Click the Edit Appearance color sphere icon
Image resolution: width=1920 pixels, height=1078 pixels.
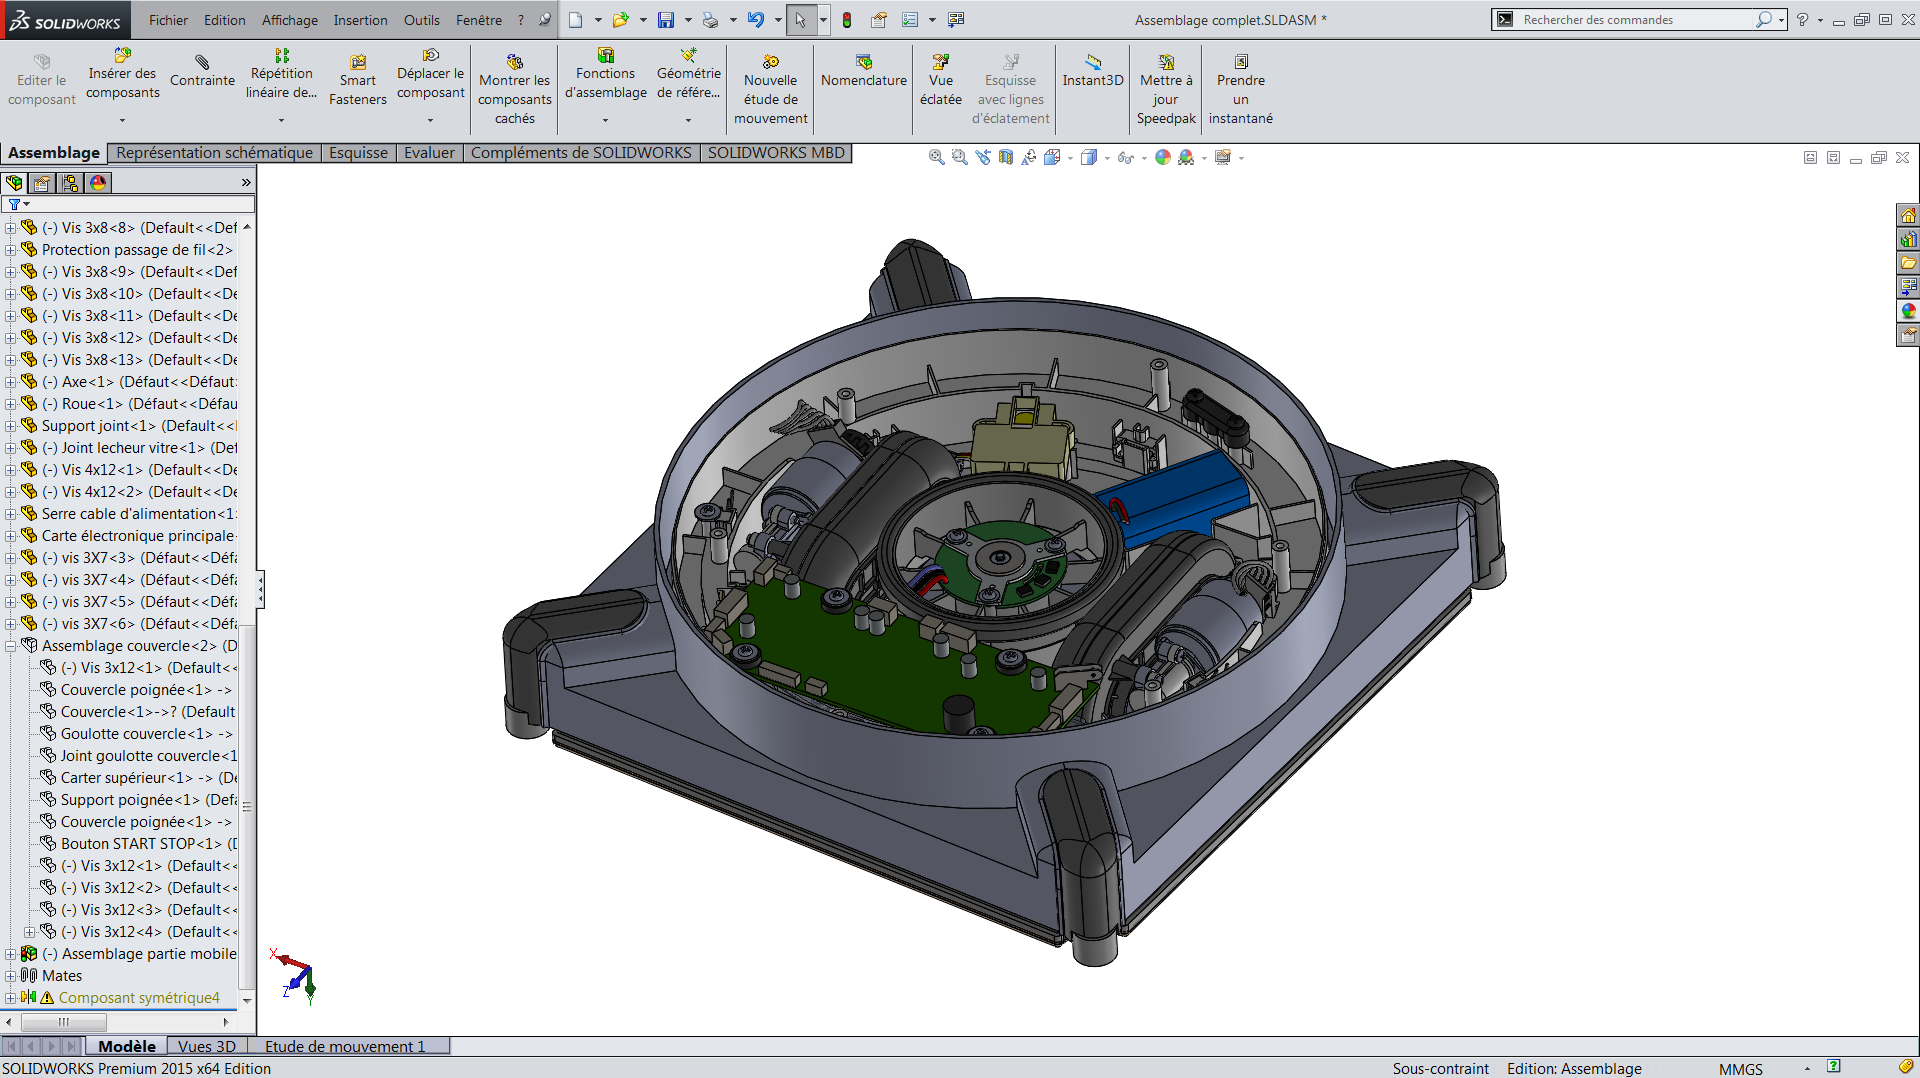point(1162,157)
